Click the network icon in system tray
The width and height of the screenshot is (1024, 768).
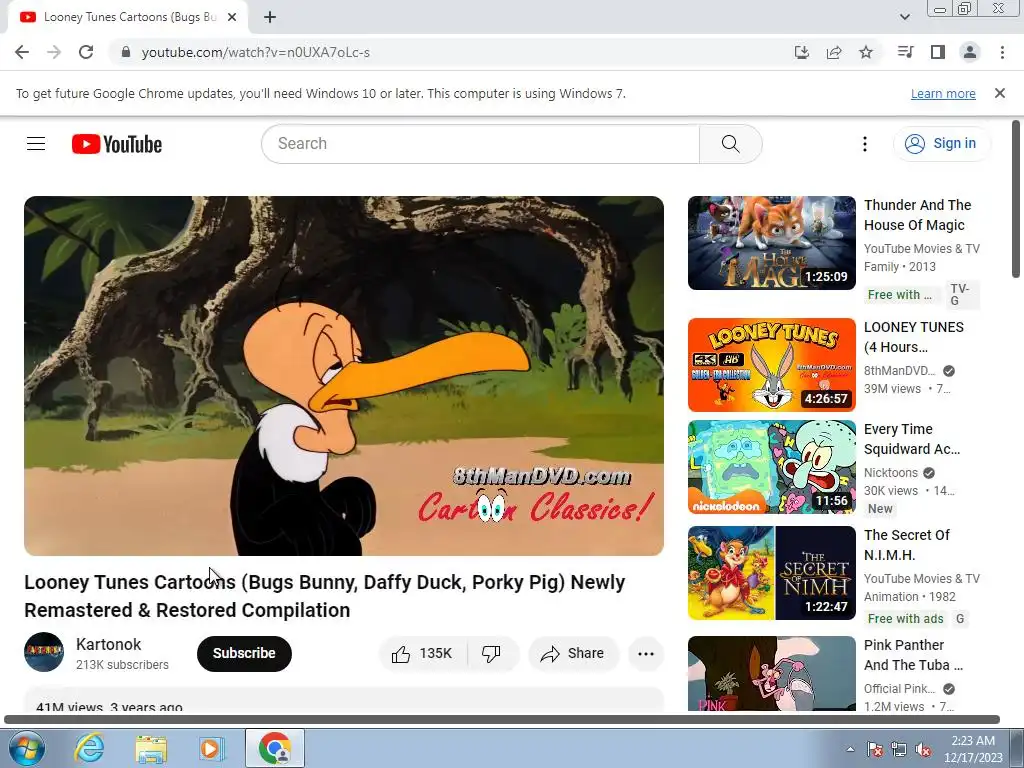point(899,750)
